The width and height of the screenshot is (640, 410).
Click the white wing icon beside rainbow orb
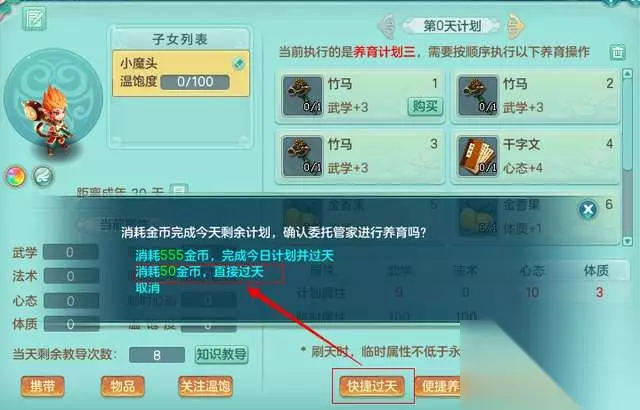[x=42, y=177]
